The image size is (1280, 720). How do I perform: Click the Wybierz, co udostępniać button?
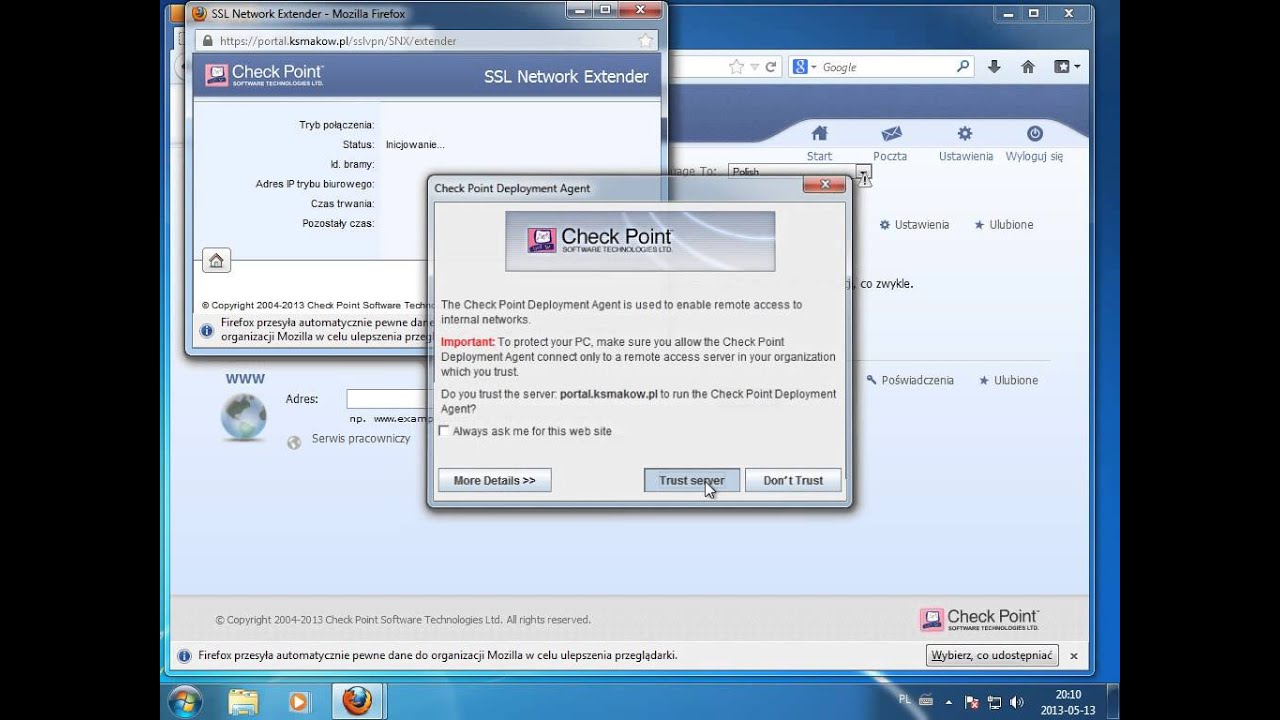992,656
